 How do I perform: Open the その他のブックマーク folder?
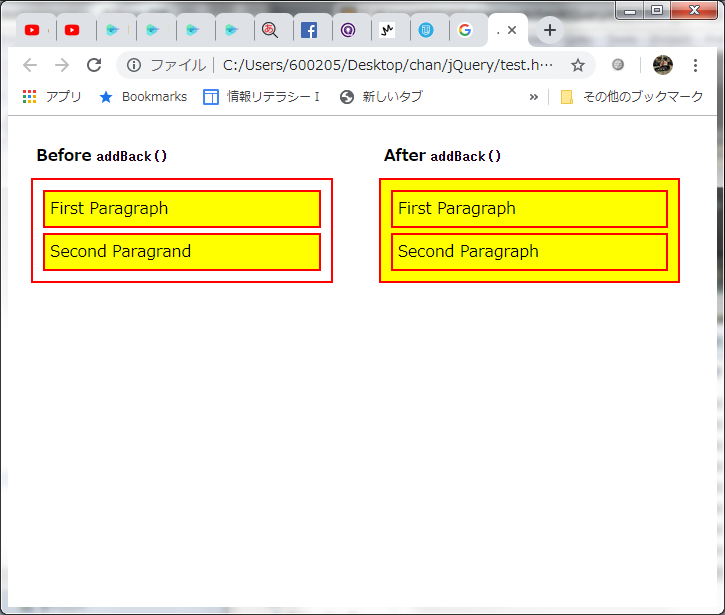pyautogui.click(x=632, y=97)
